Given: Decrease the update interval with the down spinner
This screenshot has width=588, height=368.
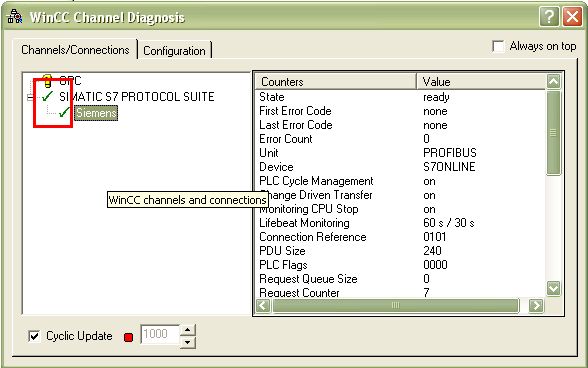Looking at the screenshot, I should [188, 342].
